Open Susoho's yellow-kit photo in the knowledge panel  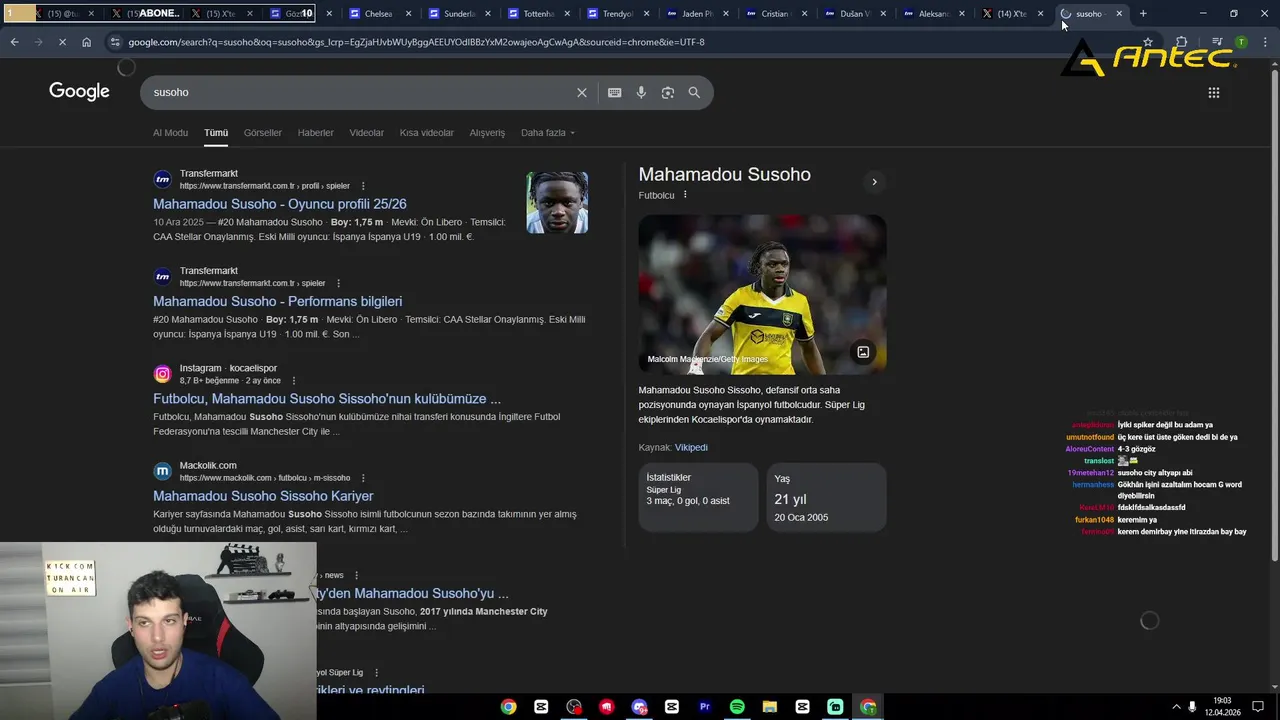(762, 294)
